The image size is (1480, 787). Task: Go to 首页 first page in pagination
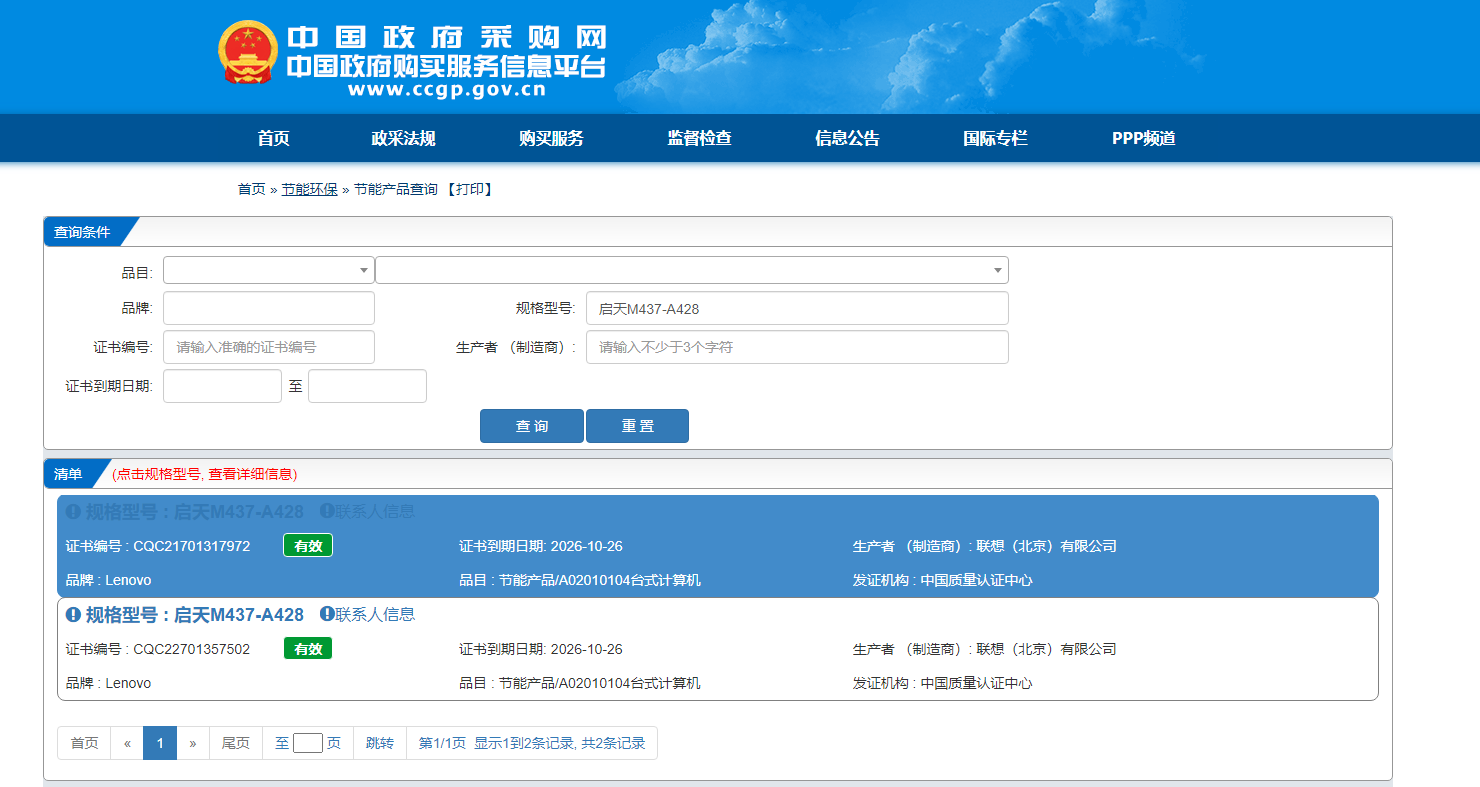pyautogui.click(x=84, y=743)
